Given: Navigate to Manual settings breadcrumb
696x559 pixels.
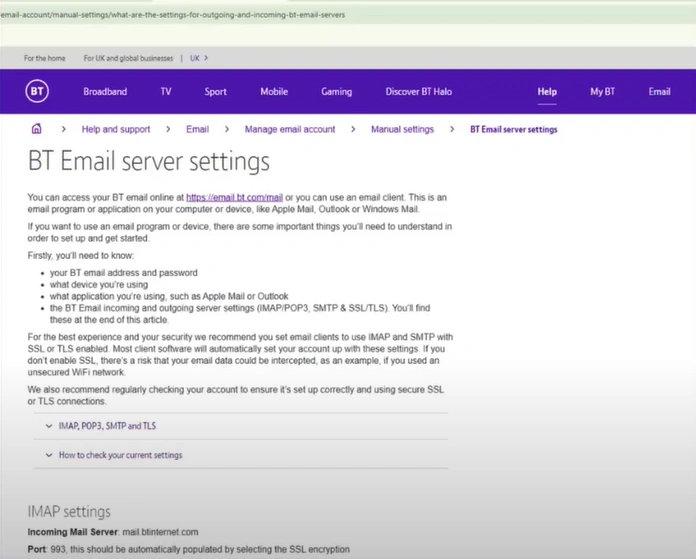Looking at the screenshot, I should 402,129.
